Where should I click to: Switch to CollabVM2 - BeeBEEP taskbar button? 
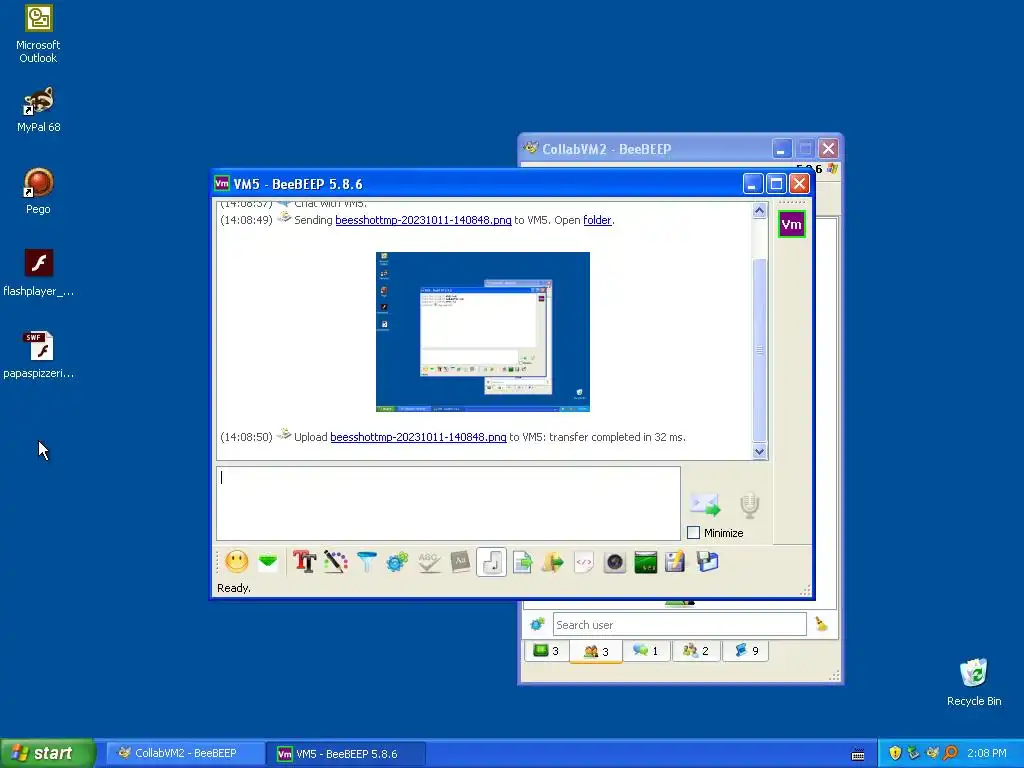185,753
